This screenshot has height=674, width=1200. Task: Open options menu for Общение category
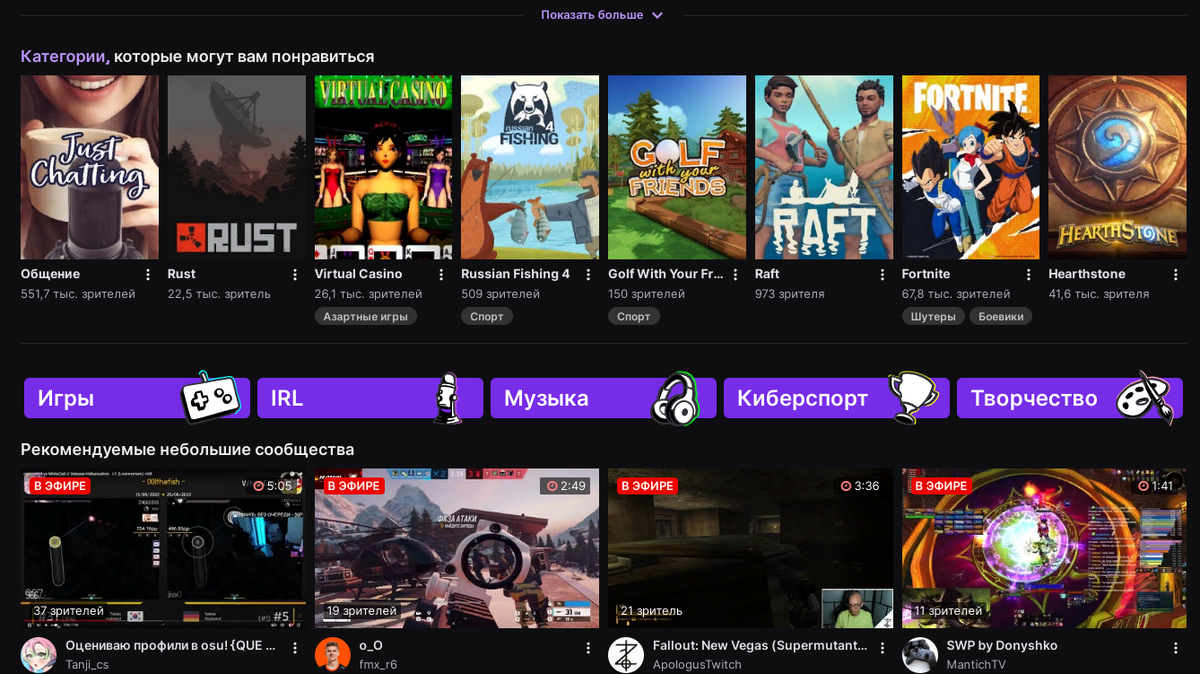(x=148, y=274)
